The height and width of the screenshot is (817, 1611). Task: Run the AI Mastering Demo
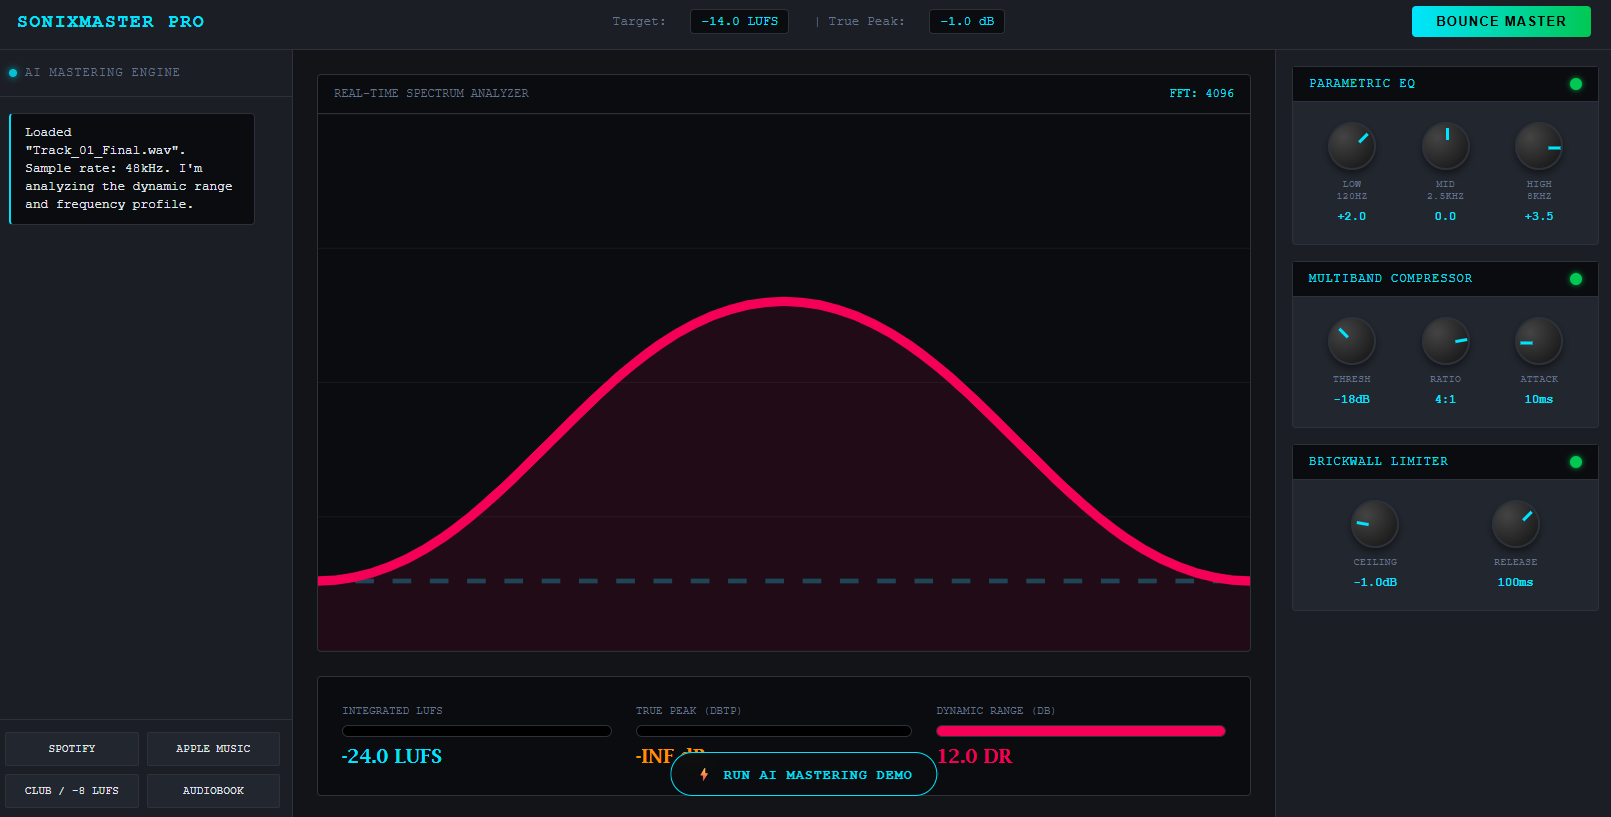tap(804, 774)
